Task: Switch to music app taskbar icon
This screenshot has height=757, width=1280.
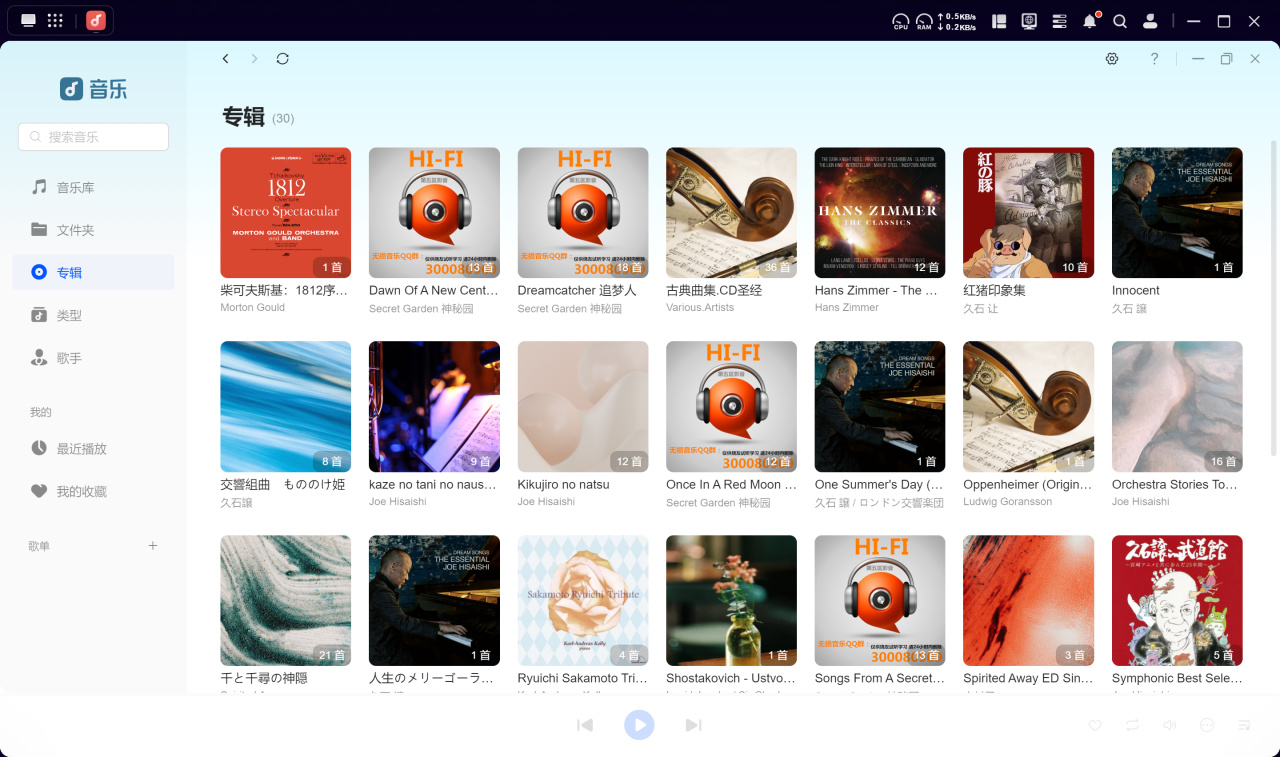Action: 96,21
